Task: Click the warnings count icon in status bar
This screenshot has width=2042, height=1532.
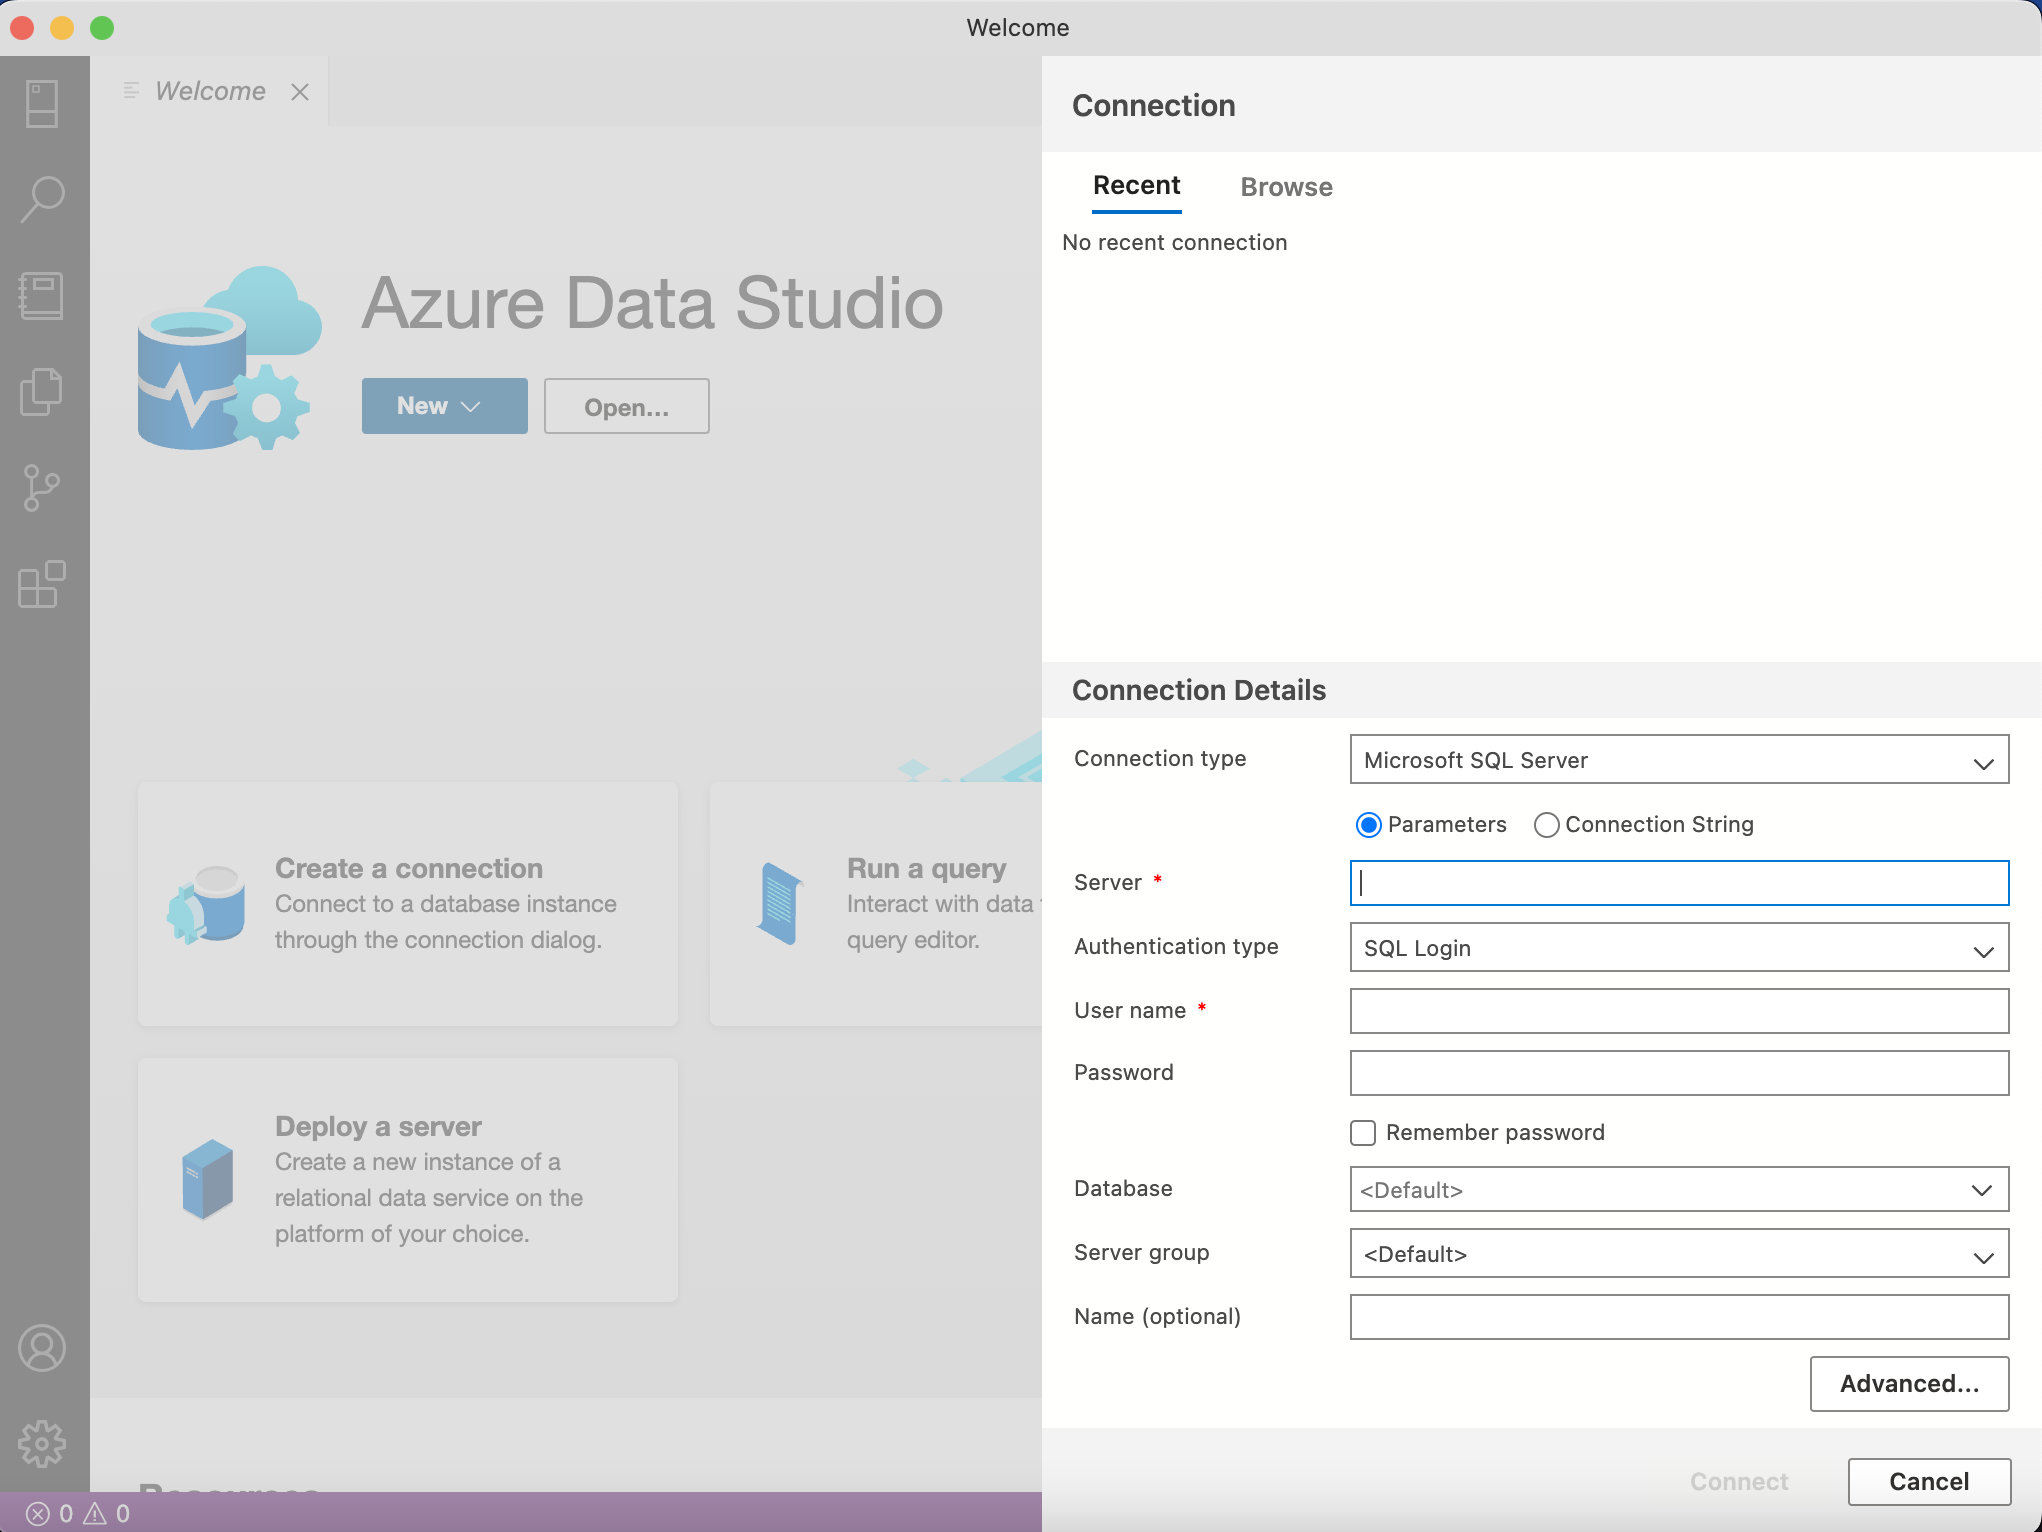Action: click(x=95, y=1514)
